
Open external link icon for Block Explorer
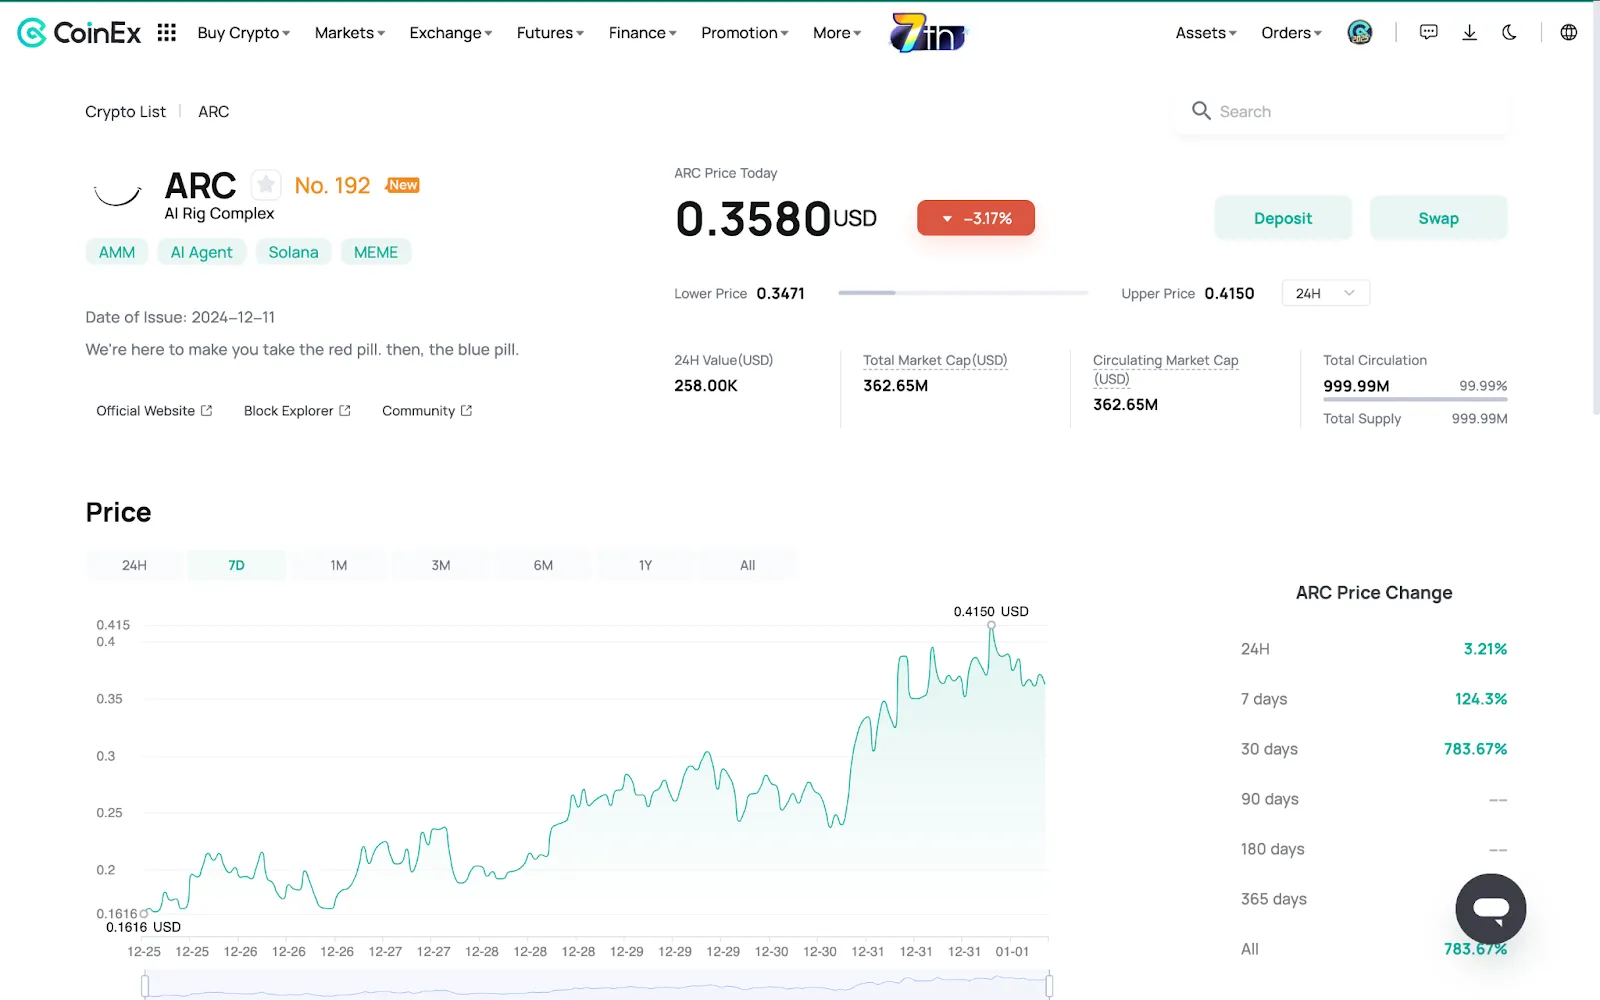point(345,411)
